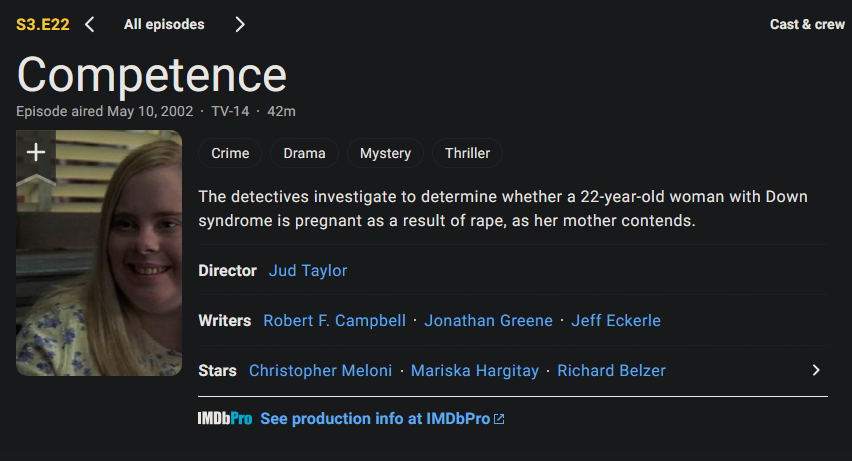The height and width of the screenshot is (461, 852).
Task: Go to next episode with right chevron
Action: pyautogui.click(x=239, y=25)
